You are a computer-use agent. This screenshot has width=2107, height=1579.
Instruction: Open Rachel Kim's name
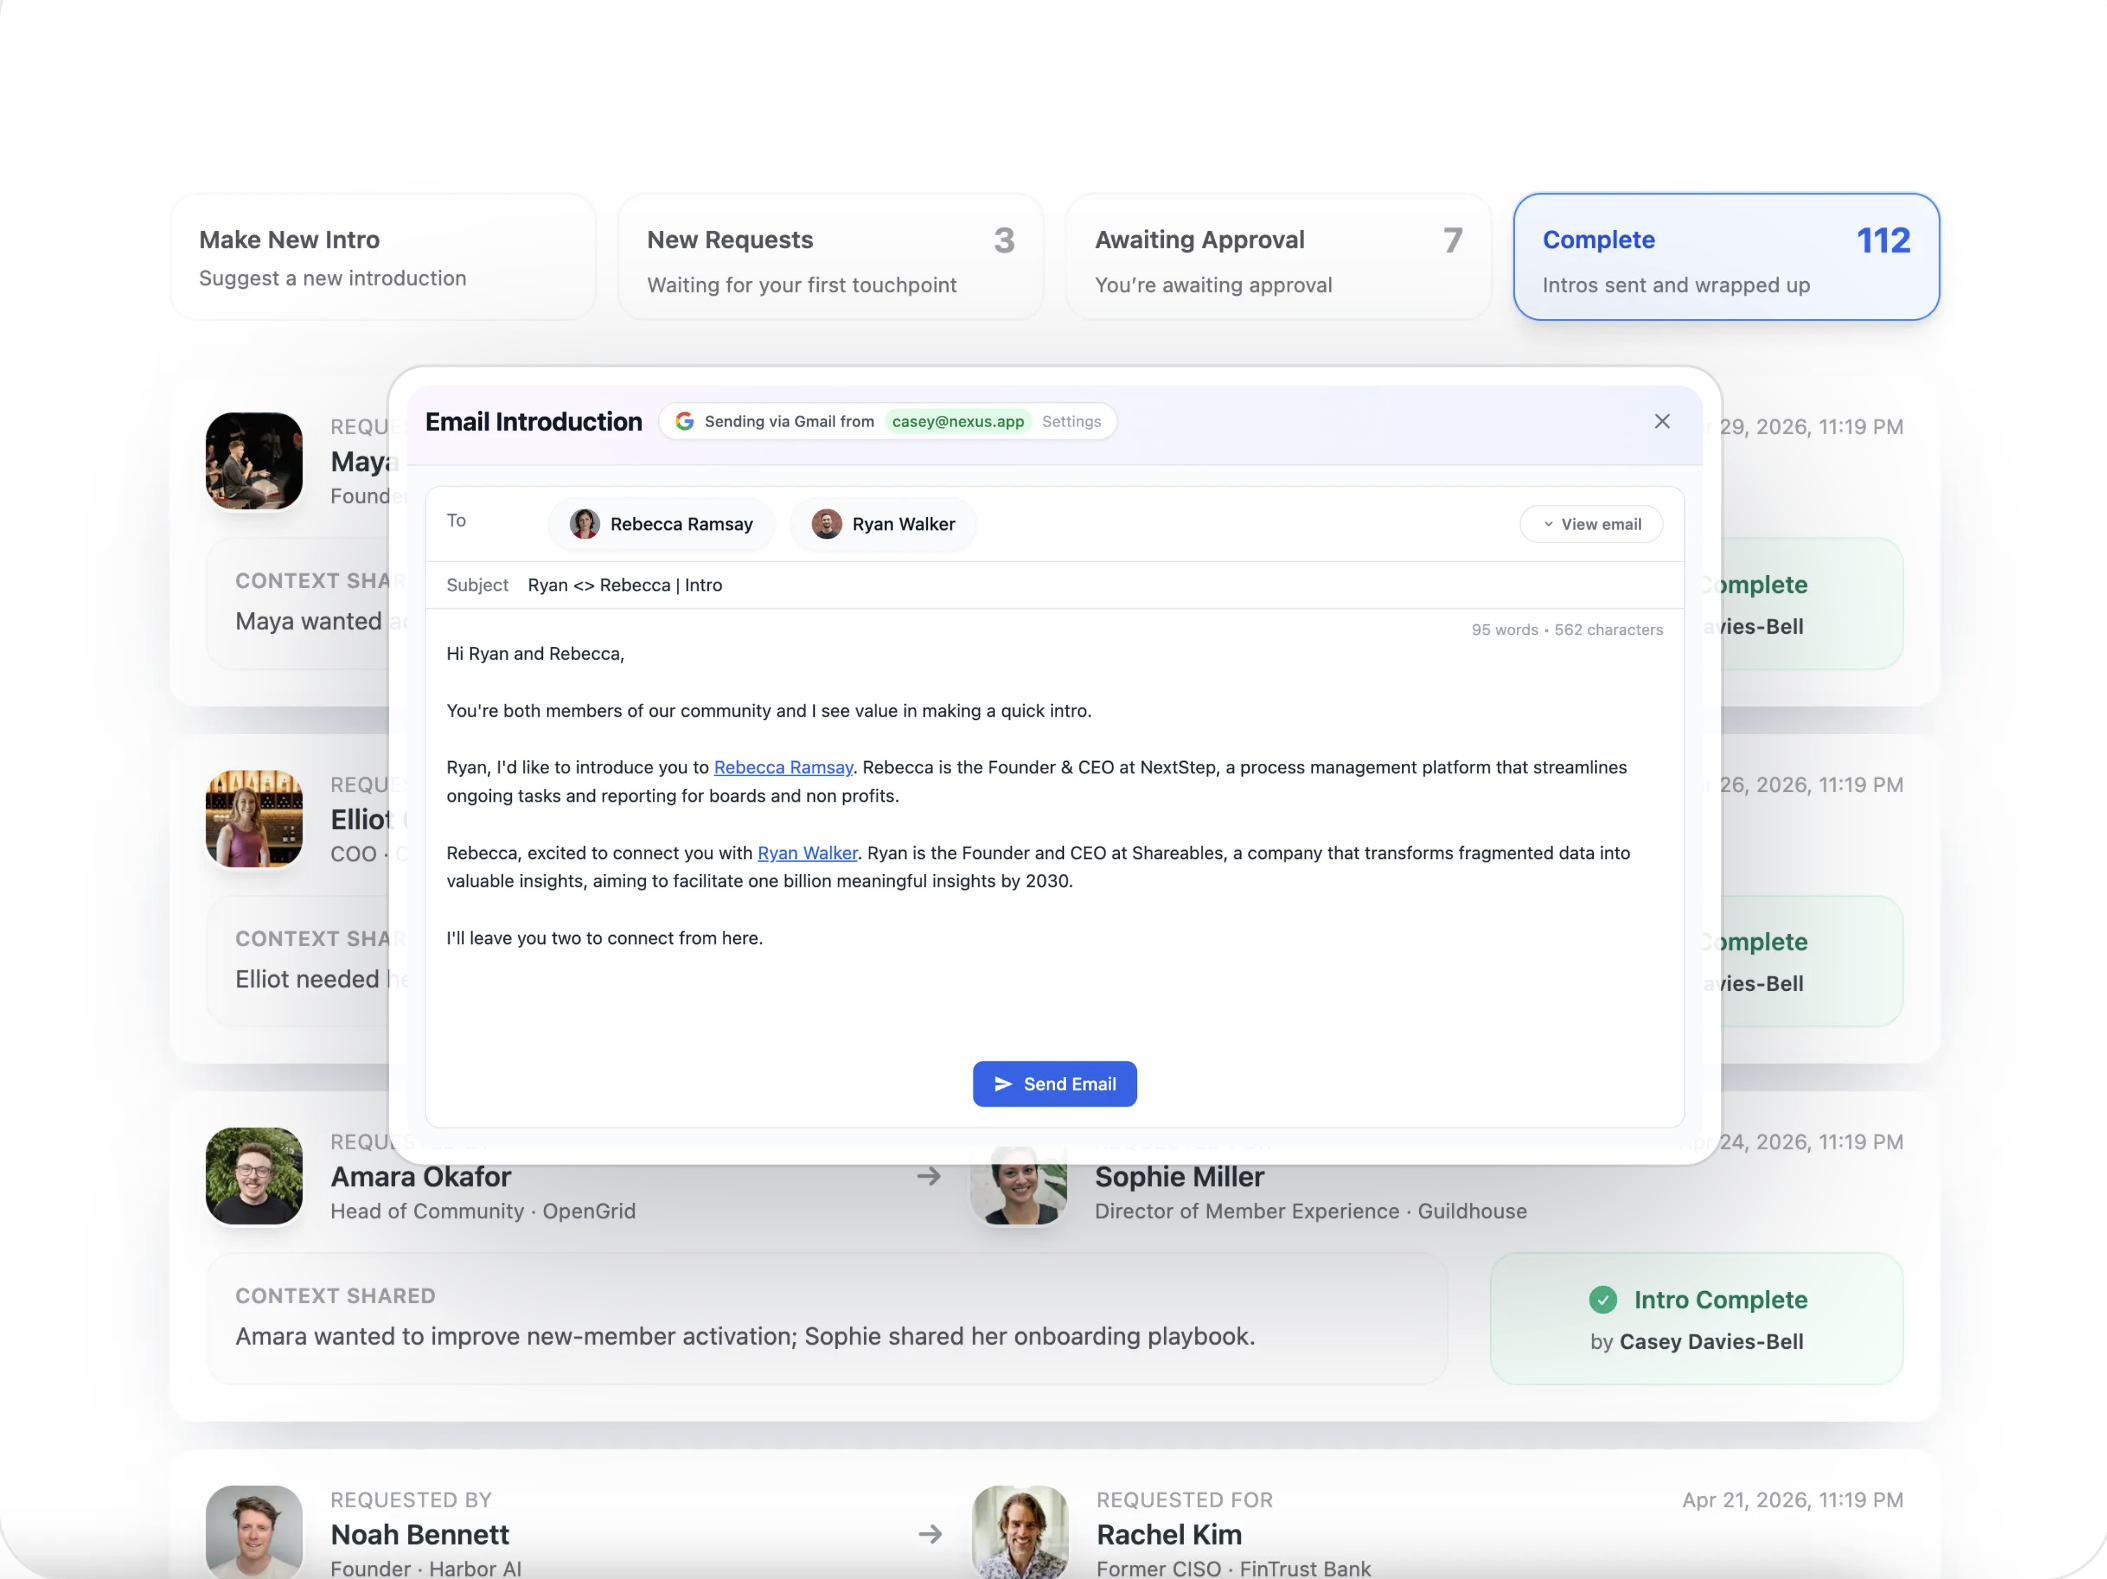[1169, 1534]
